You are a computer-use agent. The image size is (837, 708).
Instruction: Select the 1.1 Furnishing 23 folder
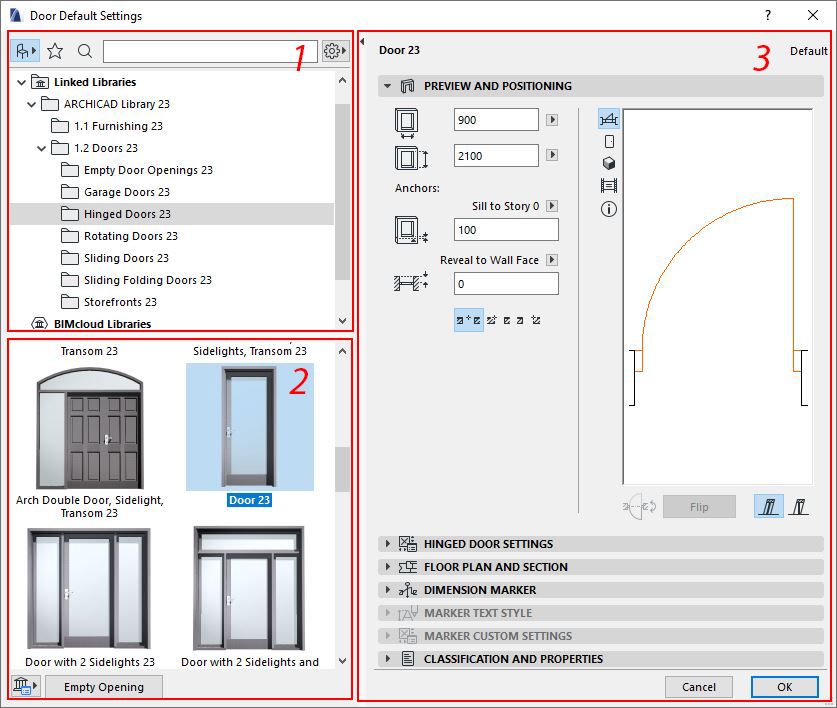coord(107,126)
